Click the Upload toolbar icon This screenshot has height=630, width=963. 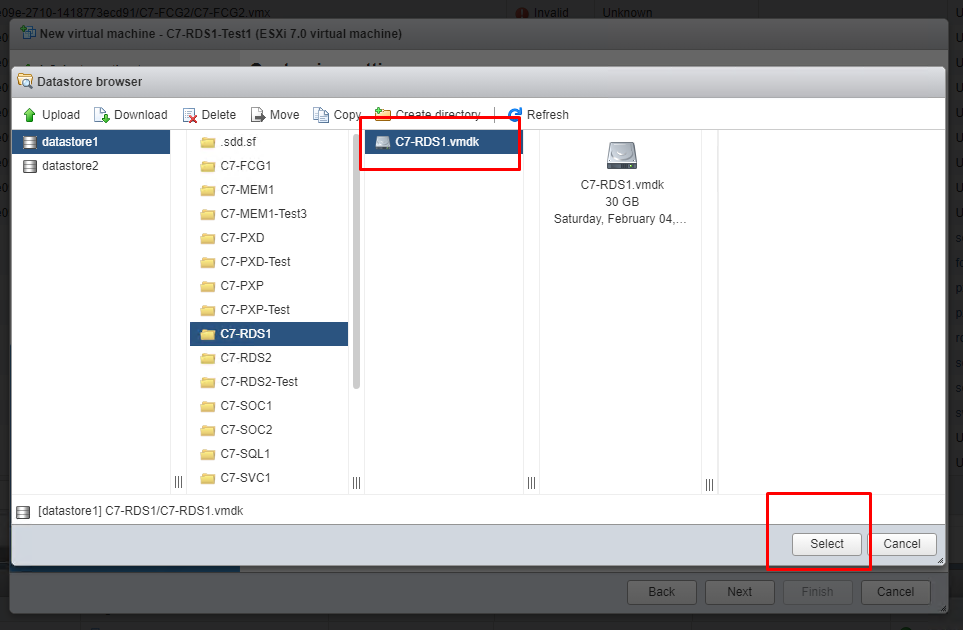(x=30, y=115)
